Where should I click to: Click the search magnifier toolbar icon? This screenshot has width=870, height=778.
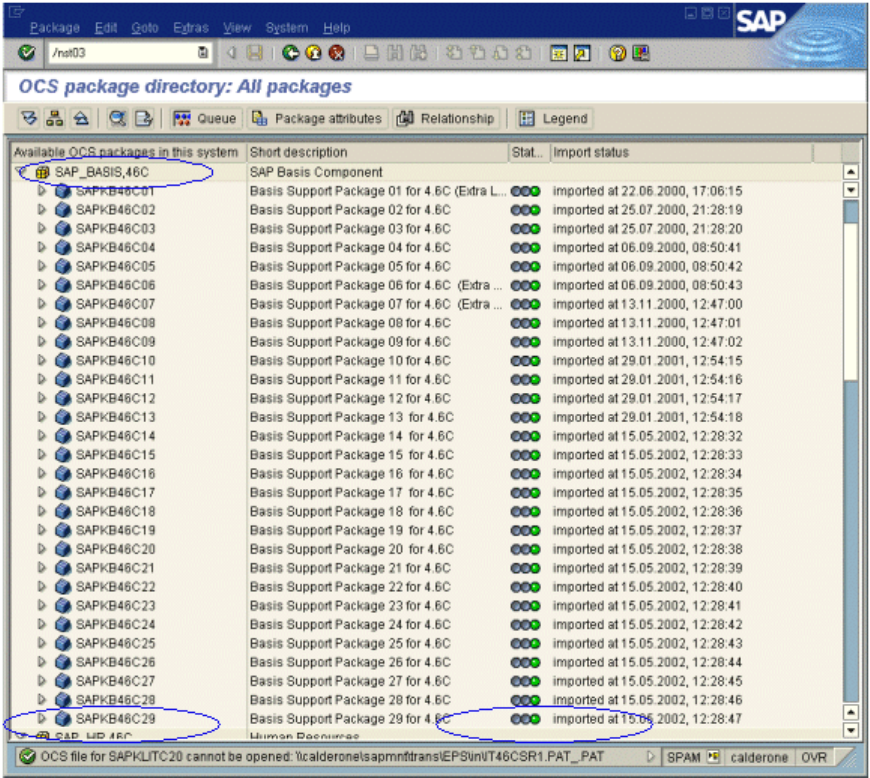tap(117, 118)
